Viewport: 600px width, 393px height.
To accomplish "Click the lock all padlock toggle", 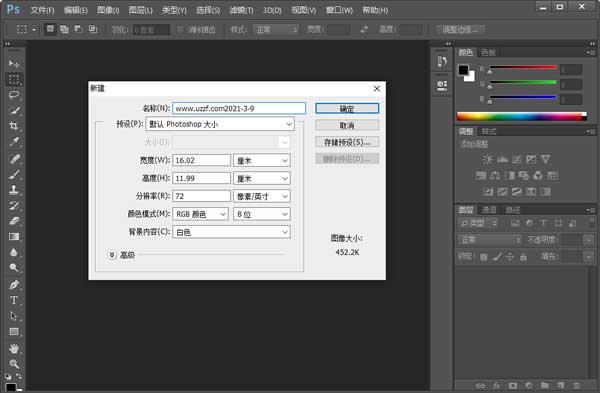I will tap(523, 257).
